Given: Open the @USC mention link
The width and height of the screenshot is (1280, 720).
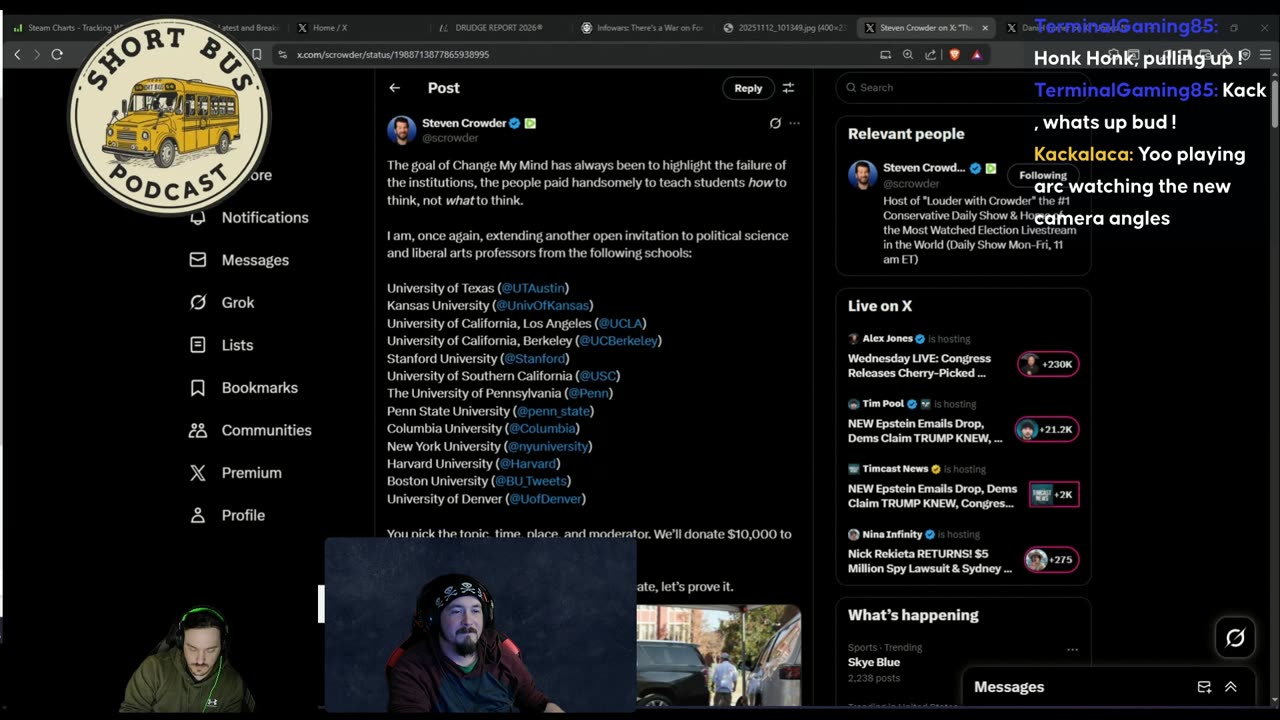Looking at the screenshot, I should pyautogui.click(x=598, y=376).
